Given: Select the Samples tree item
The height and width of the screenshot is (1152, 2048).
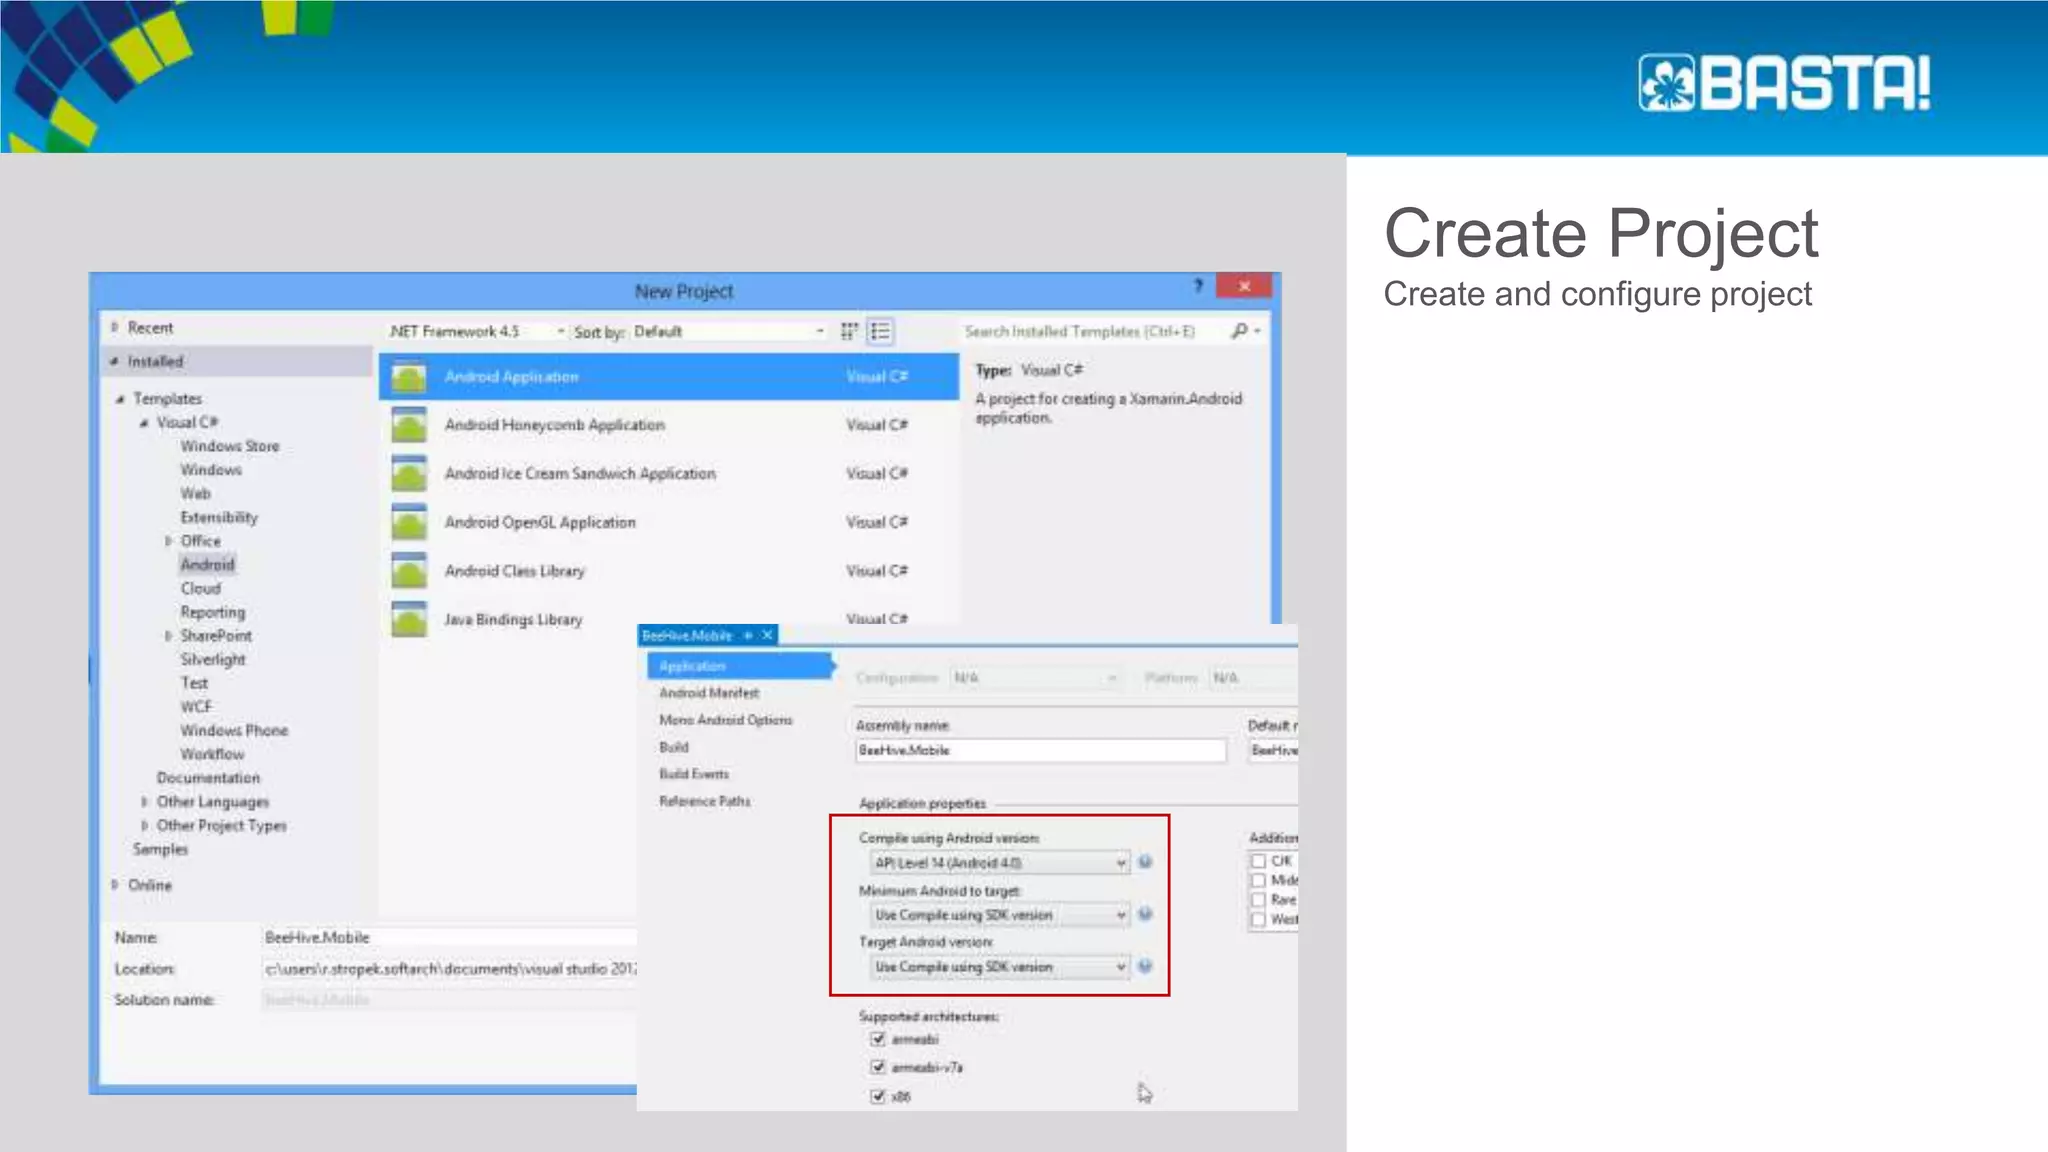Looking at the screenshot, I should (x=160, y=849).
